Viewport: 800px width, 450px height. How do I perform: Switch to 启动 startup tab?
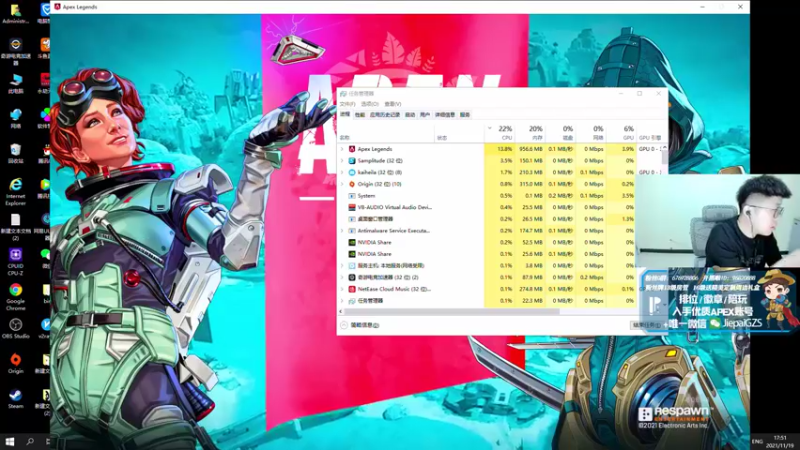point(410,115)
